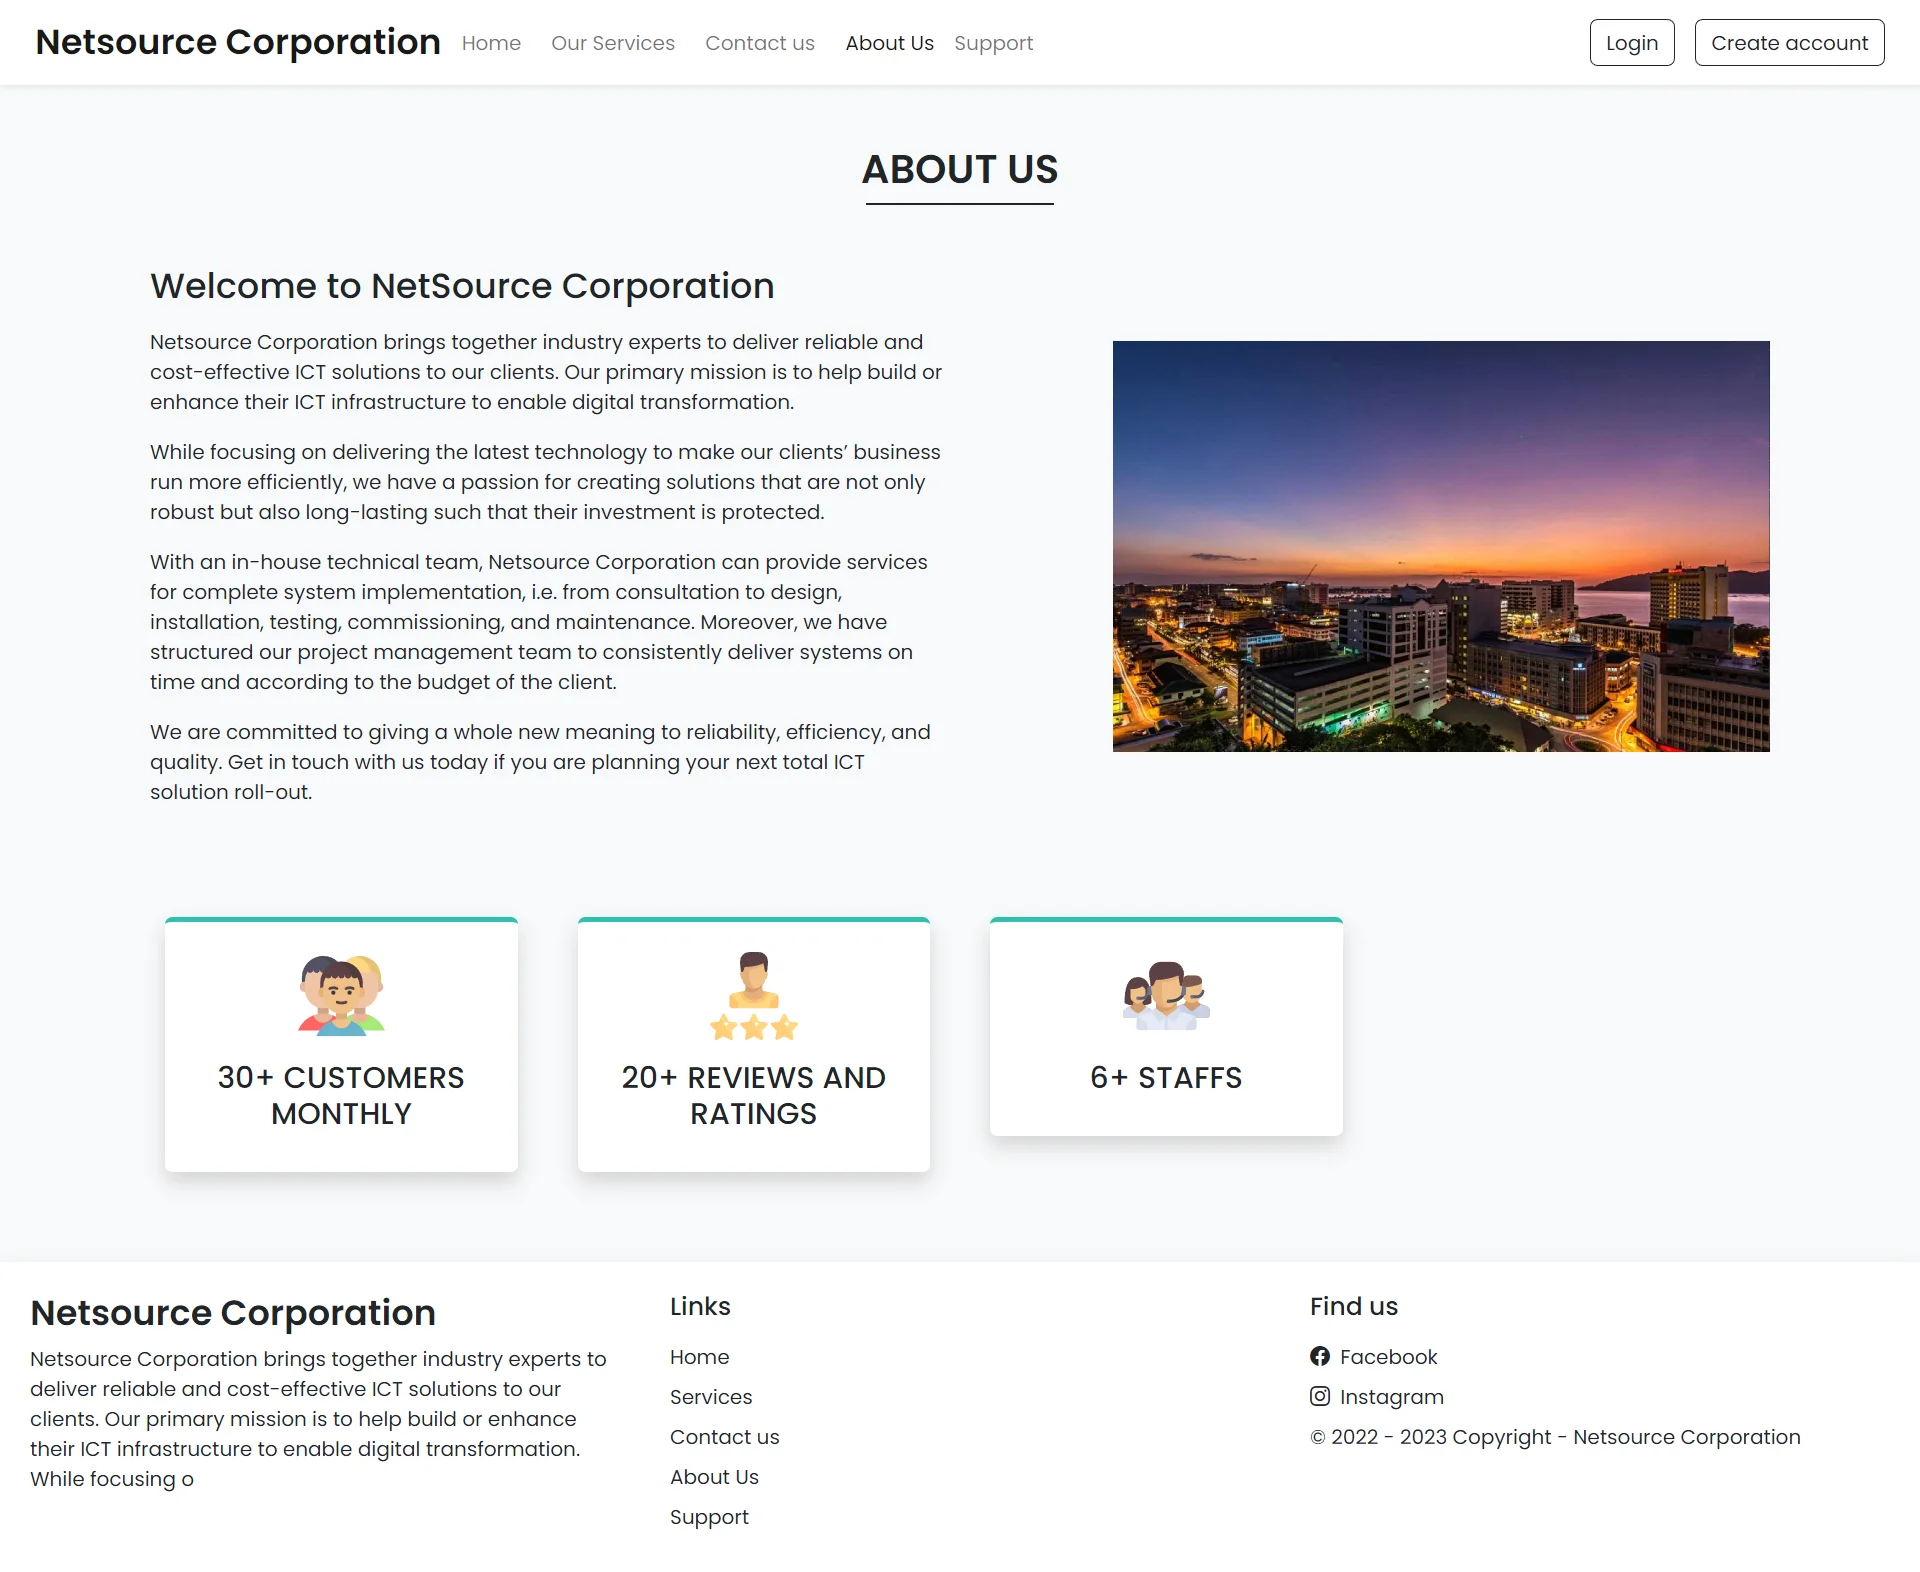The height and width of the screenshot is (1572, 1920).
Task: Click the Instagram logo icon in footer
Action: 1320,1396
